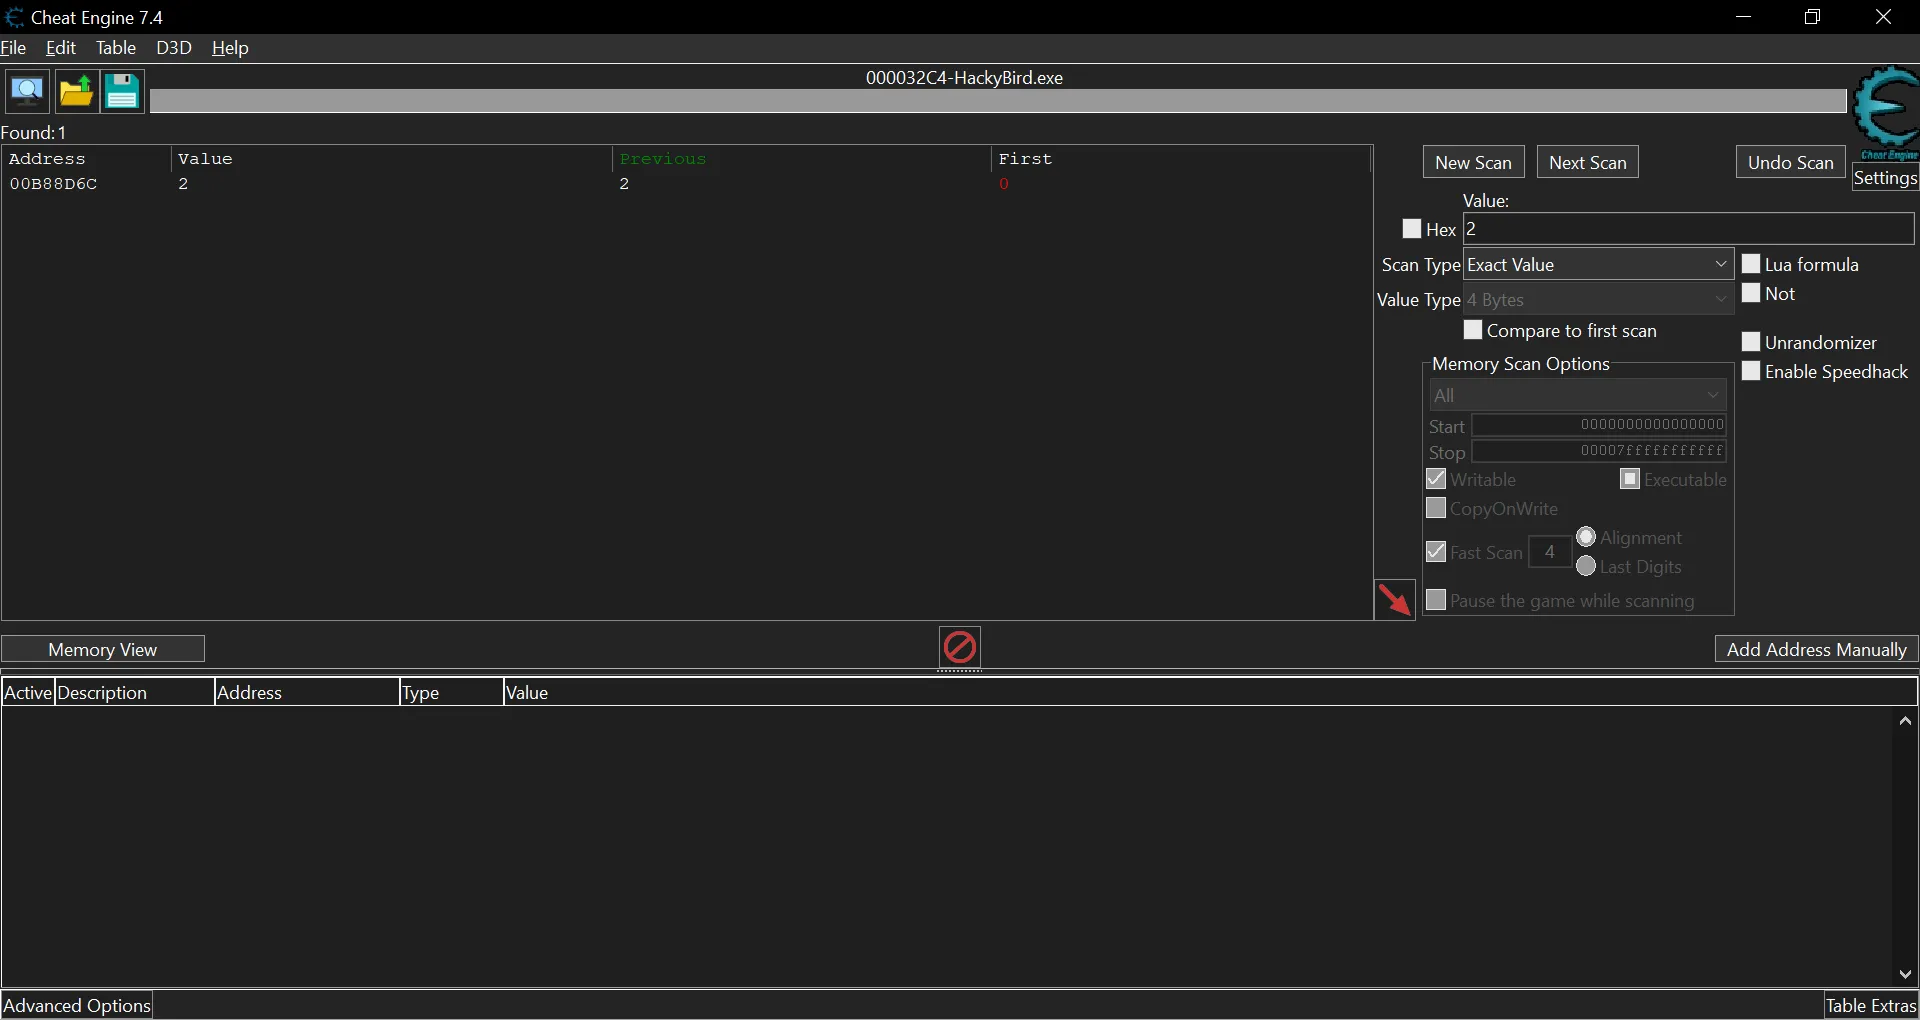Open the Table menu
Screen dimensions: 1920x1020
point(116,48)
